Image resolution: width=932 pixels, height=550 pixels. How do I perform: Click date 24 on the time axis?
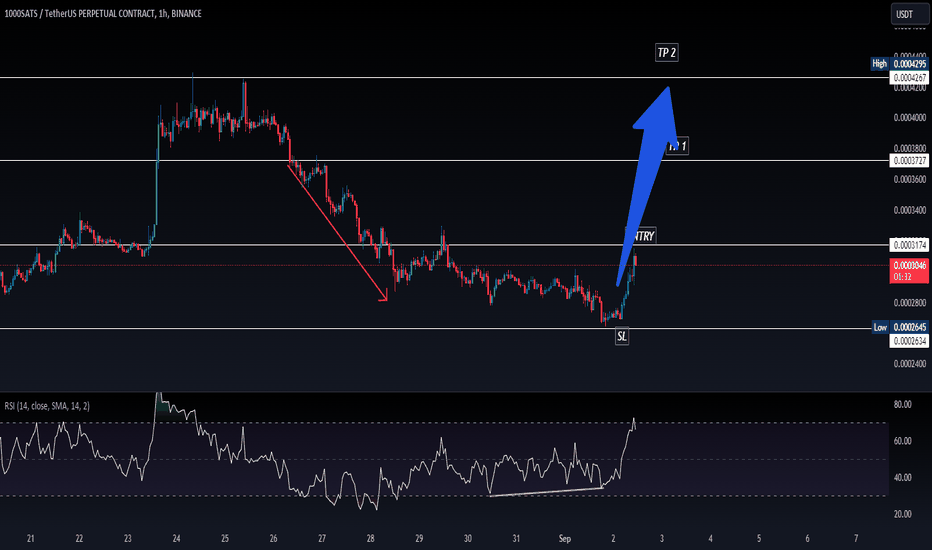tap(177, 539)
